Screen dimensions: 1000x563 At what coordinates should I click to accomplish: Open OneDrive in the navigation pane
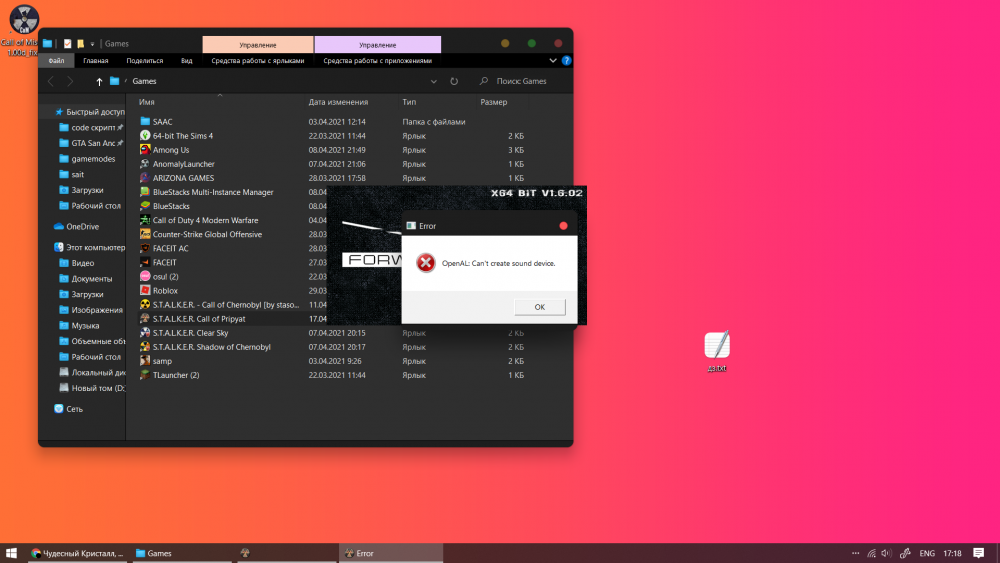pyautogui.click(x=82, y=226)
